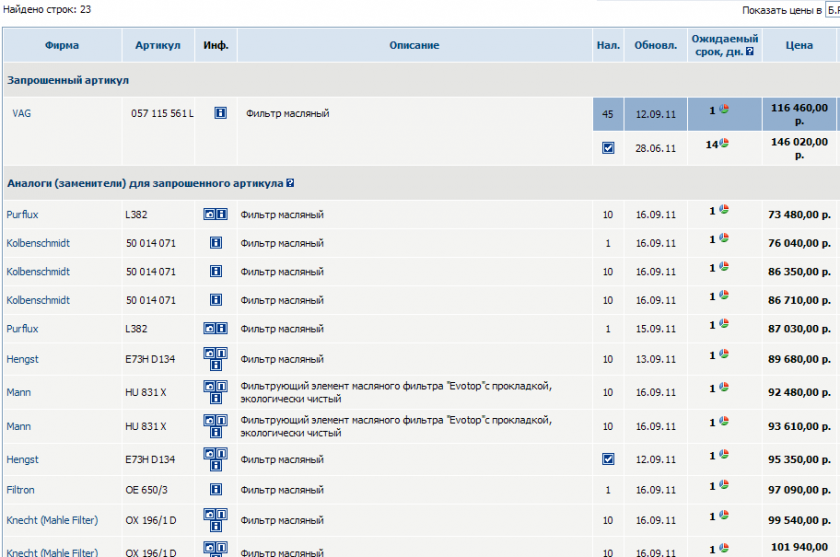Open Filtron brand link
Viewport: 840px width, 557px height.
(x=20, y=490)
